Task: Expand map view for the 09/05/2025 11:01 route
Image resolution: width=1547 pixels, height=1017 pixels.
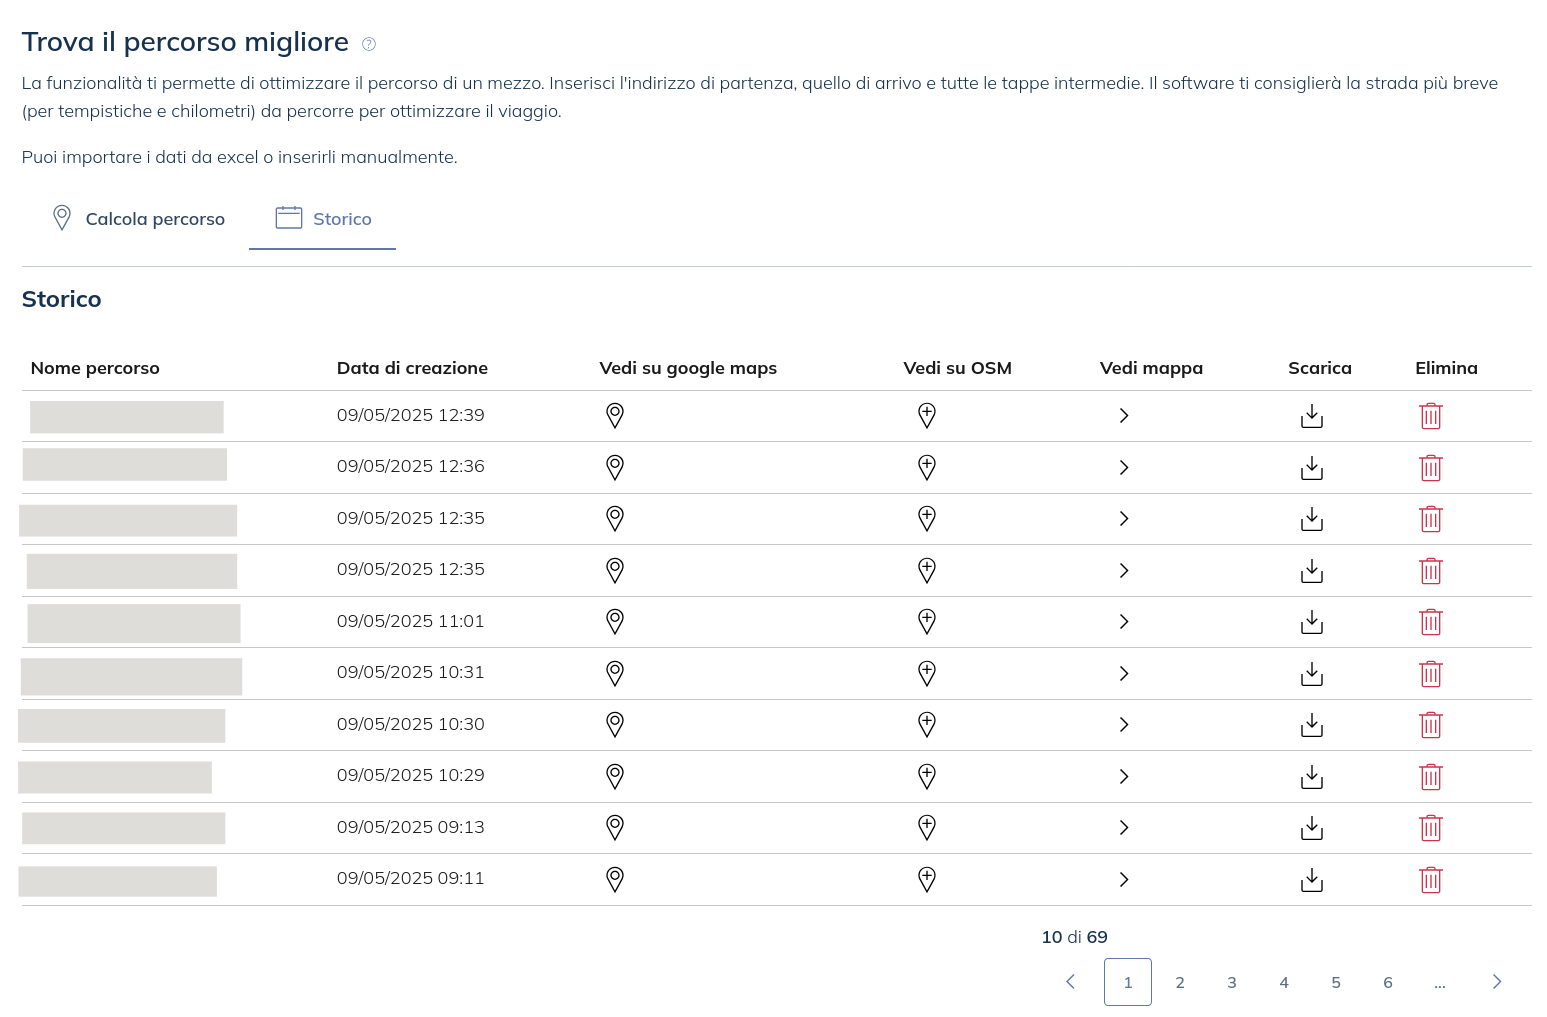Action: (x=1124, y=622)
